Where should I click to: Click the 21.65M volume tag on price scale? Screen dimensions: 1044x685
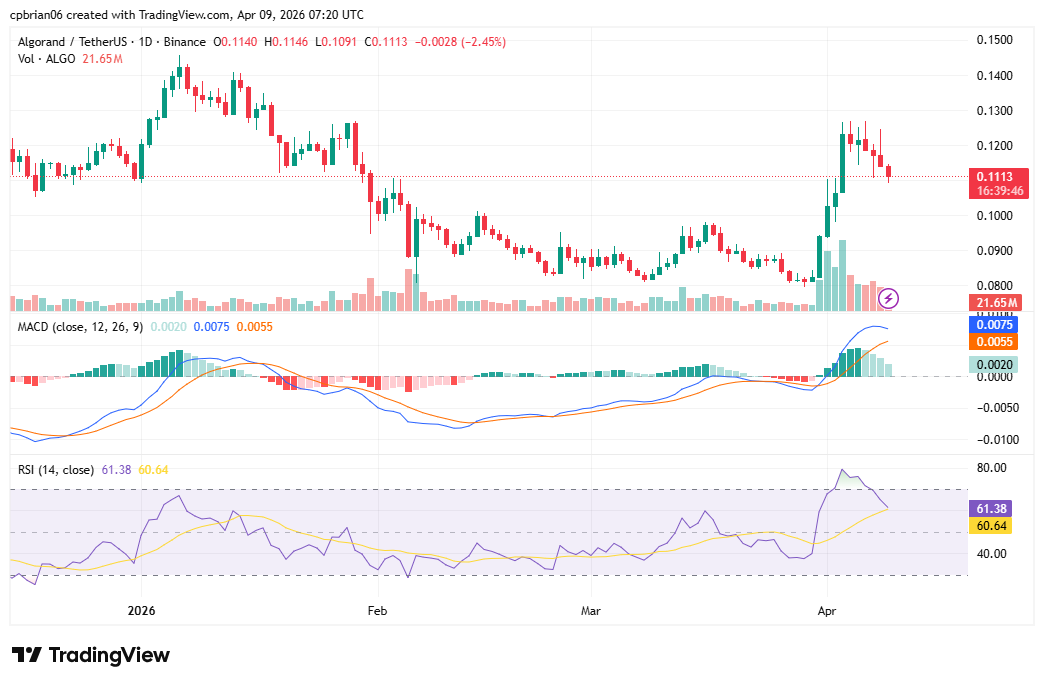tap(996, 300)
